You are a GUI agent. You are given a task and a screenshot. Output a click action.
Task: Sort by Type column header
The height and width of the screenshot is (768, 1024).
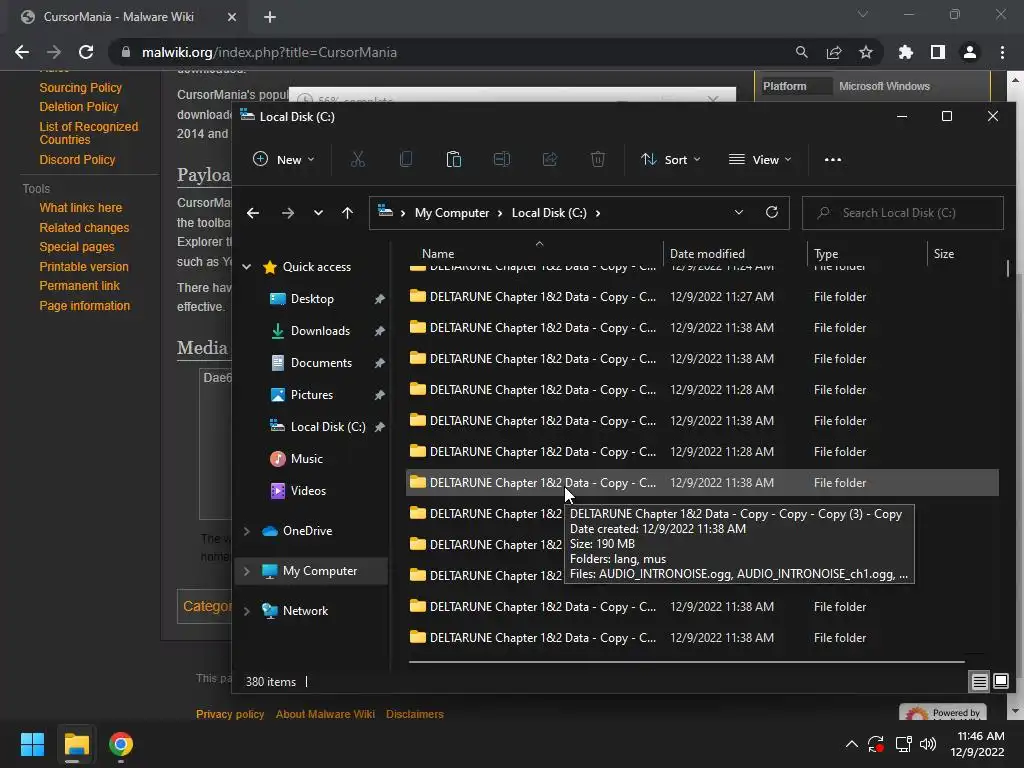click(826, 254)
